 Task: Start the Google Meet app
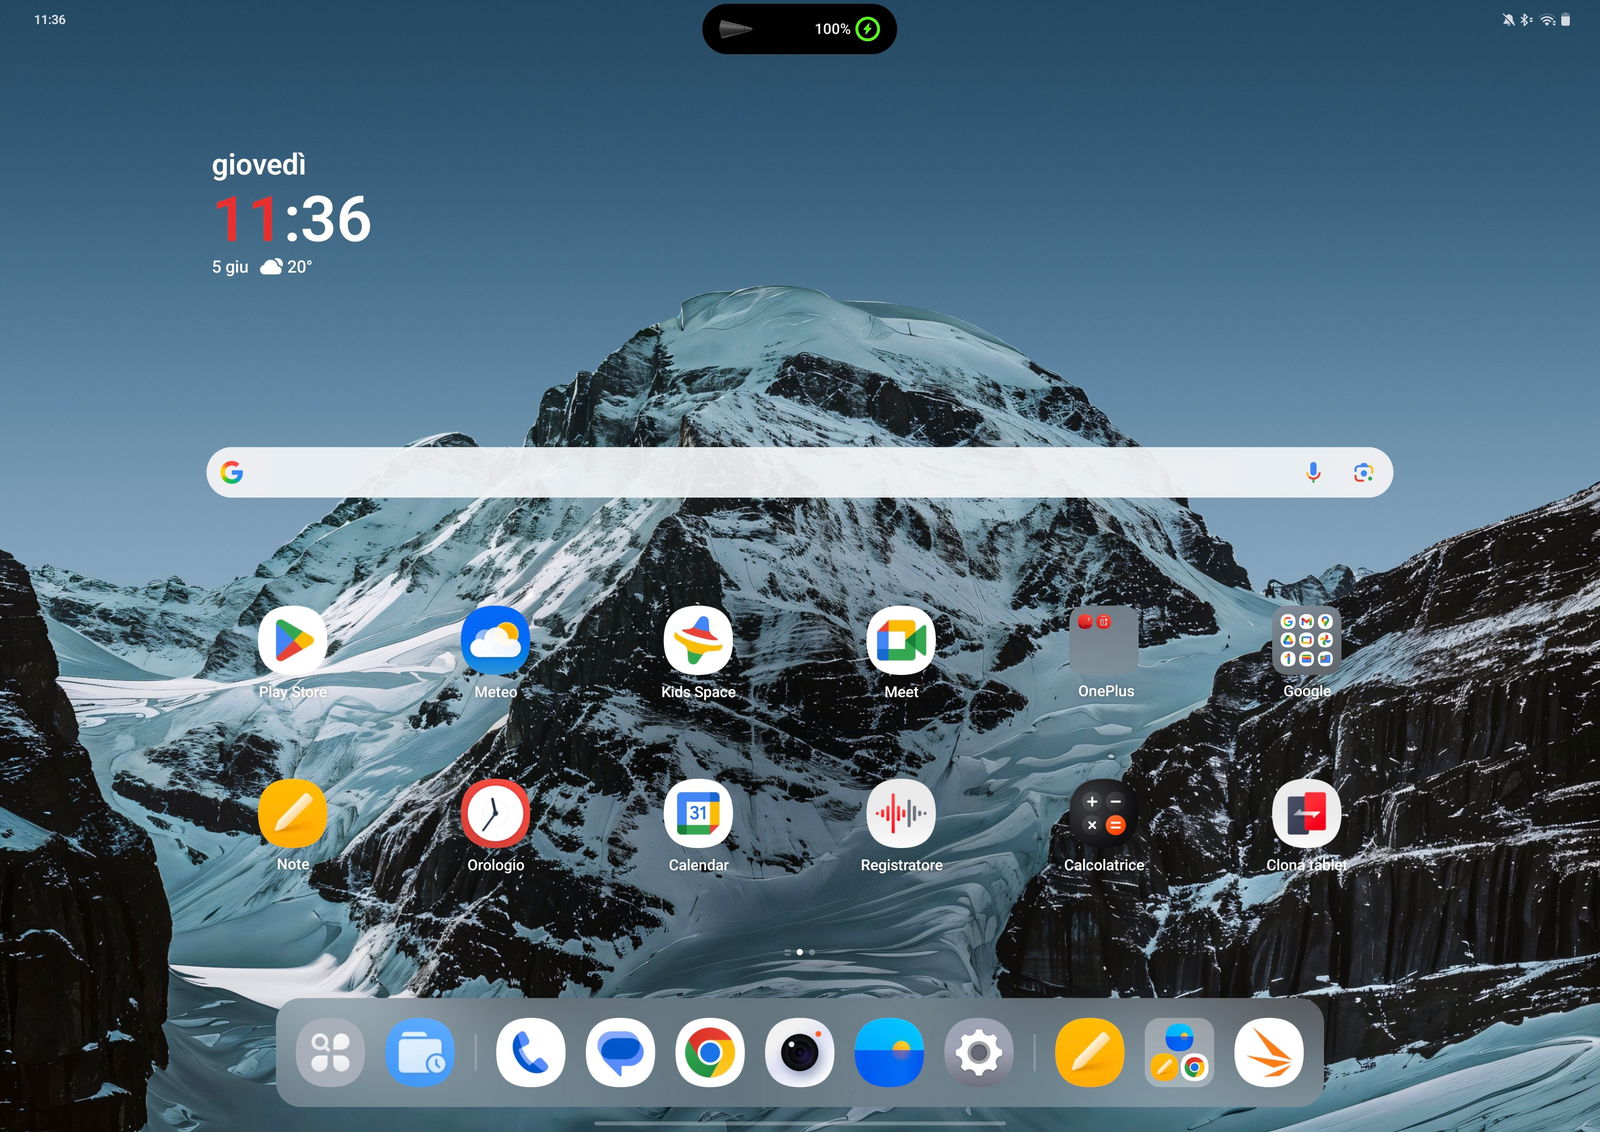point(901,640)
